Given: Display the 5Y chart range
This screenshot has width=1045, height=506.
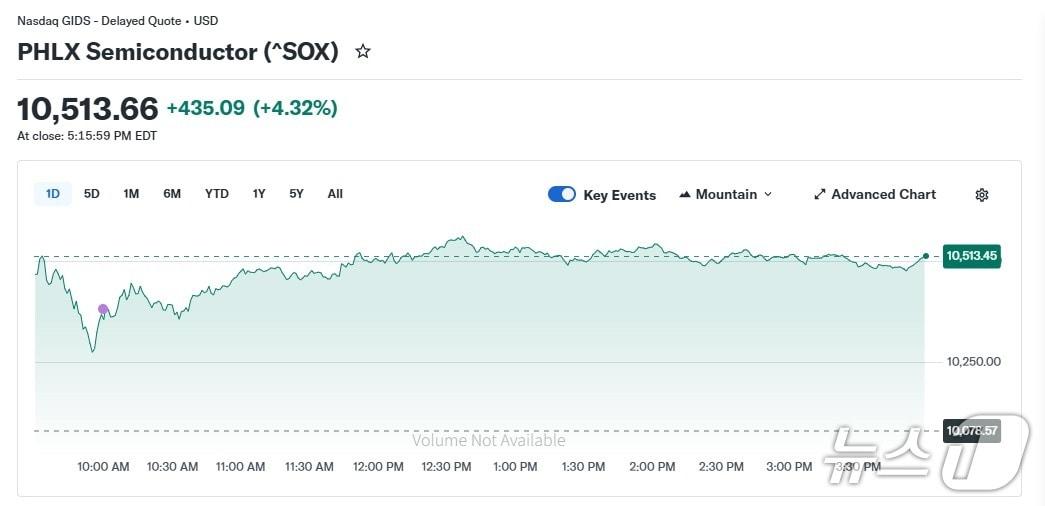Looking at the screenshot, I should point(296,194).
